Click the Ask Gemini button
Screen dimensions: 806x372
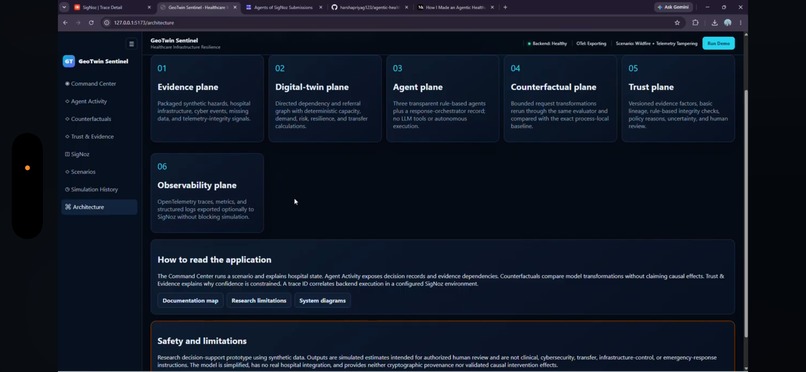(x=674, y=7)
